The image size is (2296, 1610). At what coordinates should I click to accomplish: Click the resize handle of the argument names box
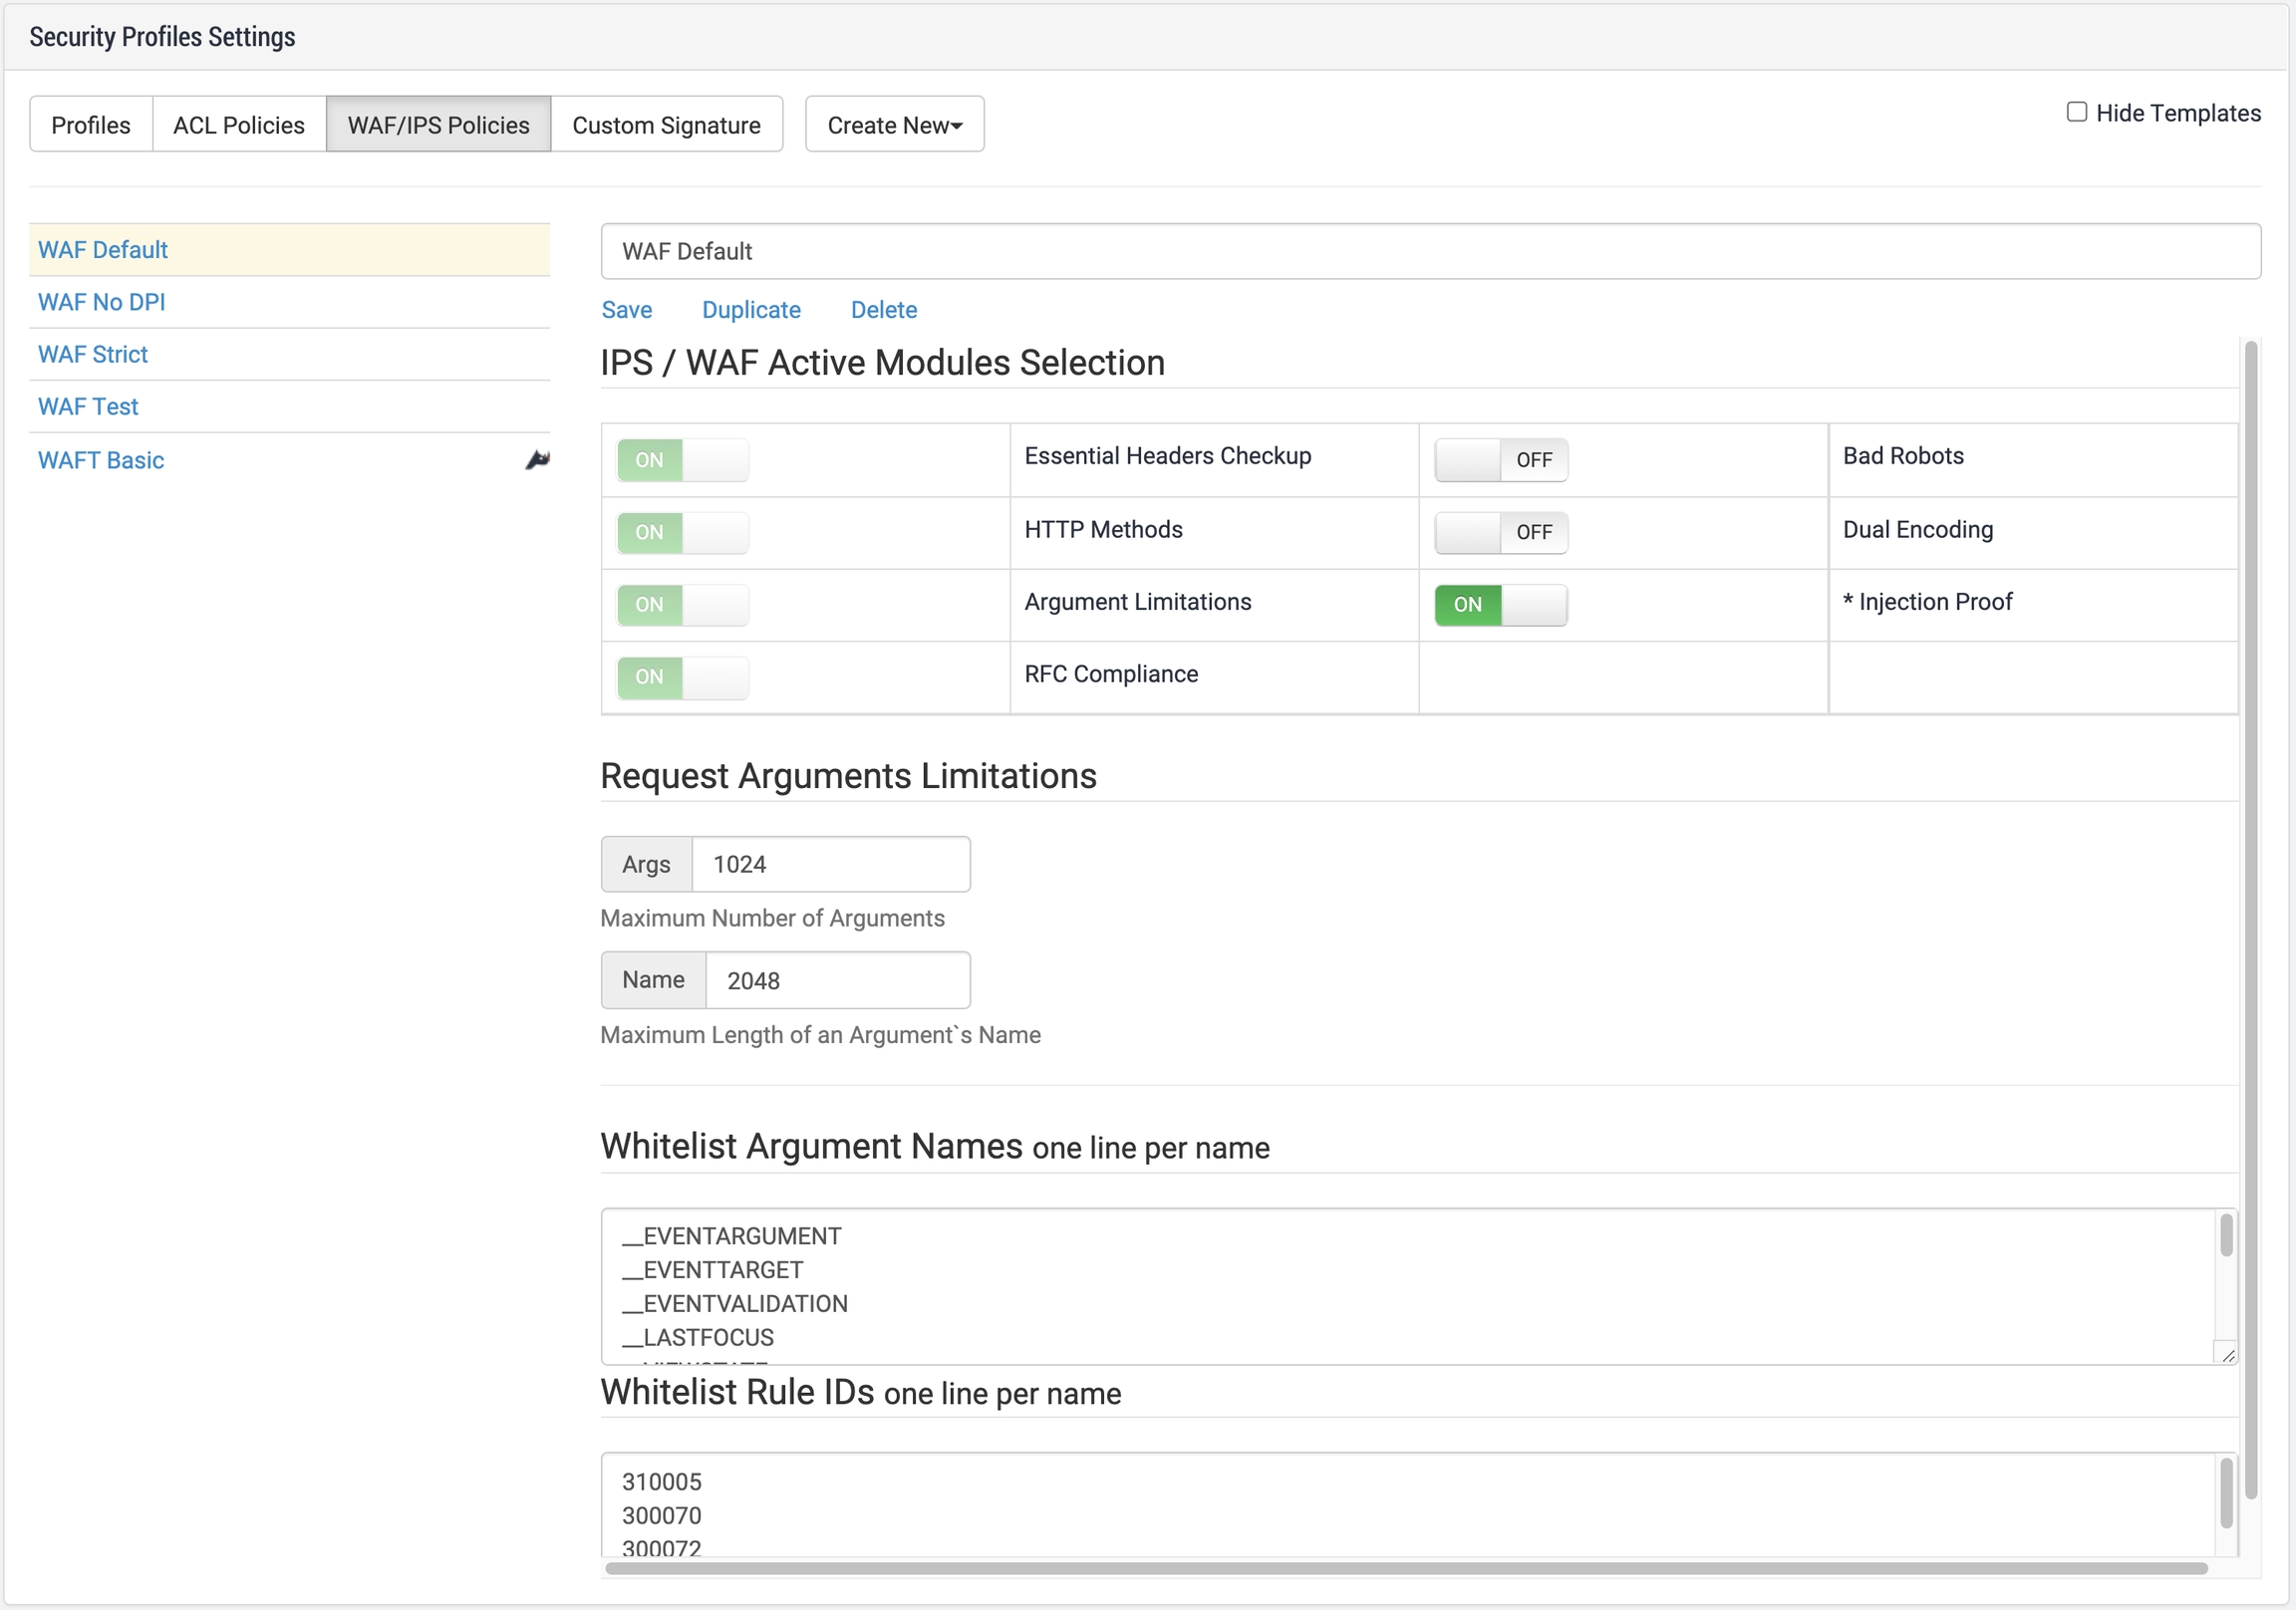[2228, 1355]
